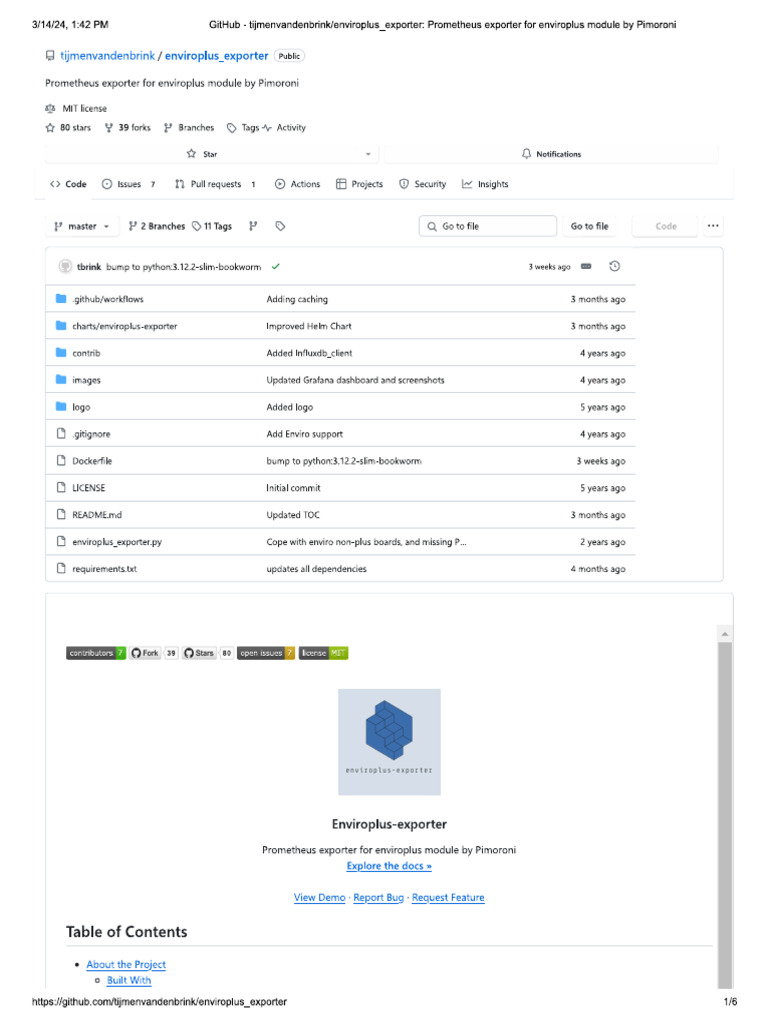View the Branches link near forks
The height and width of the screenshot is (1024, 768).
(x=189, y=127)
